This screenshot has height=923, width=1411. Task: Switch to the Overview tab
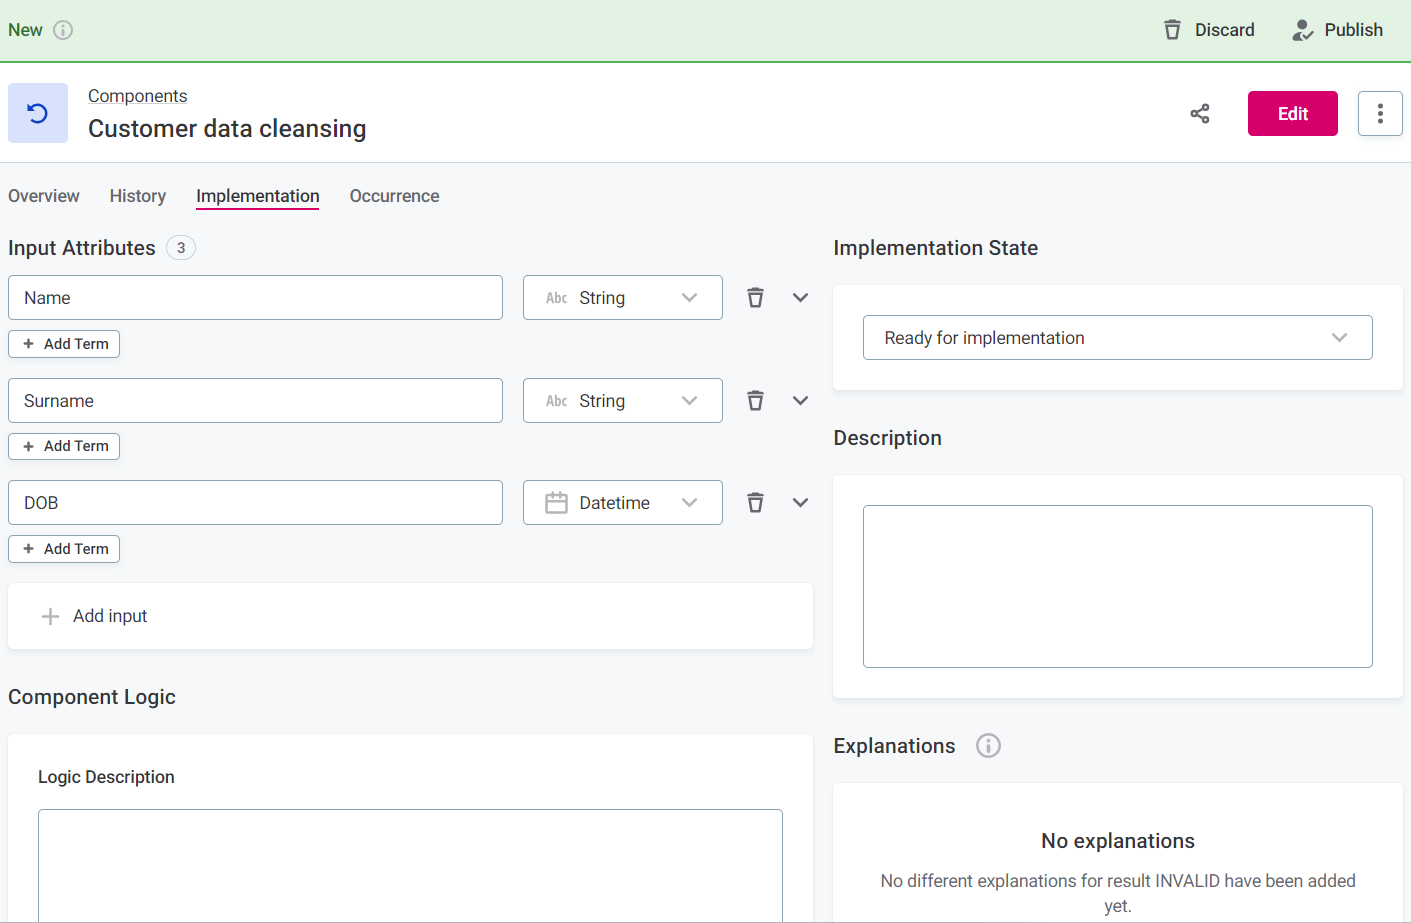click(44, 196)
